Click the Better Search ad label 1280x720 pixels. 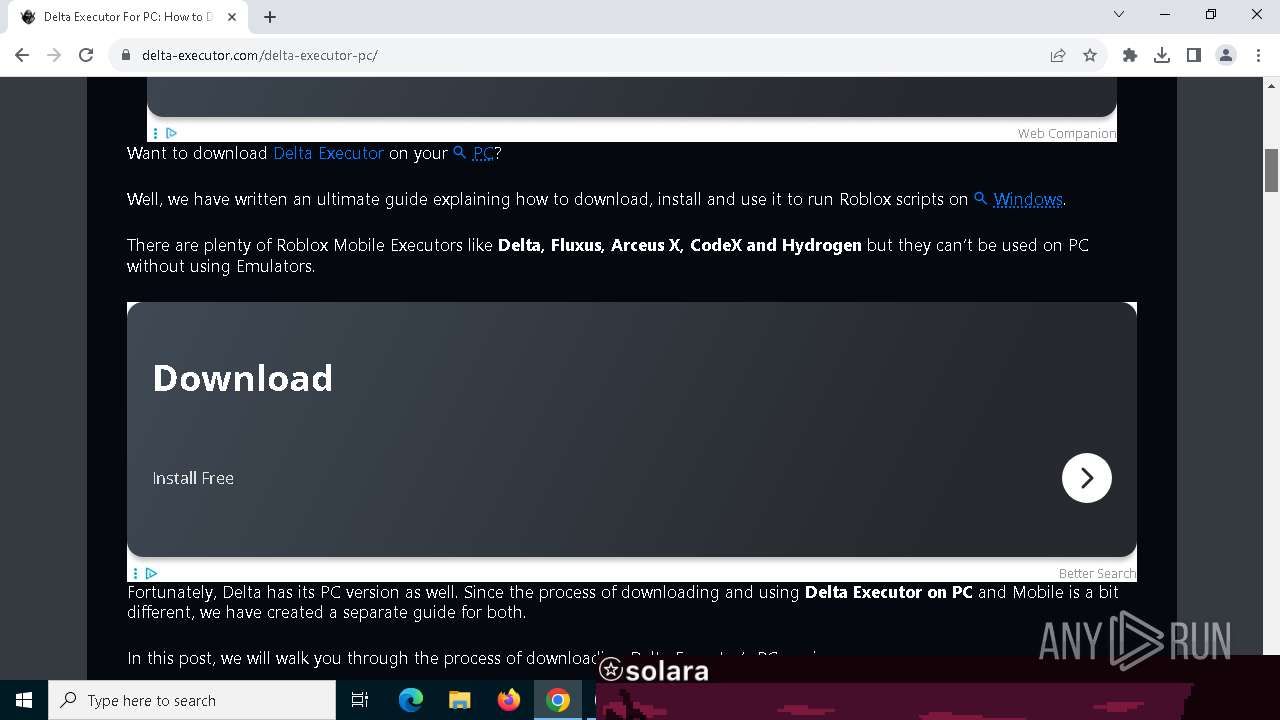click(x=1097, y=573)
